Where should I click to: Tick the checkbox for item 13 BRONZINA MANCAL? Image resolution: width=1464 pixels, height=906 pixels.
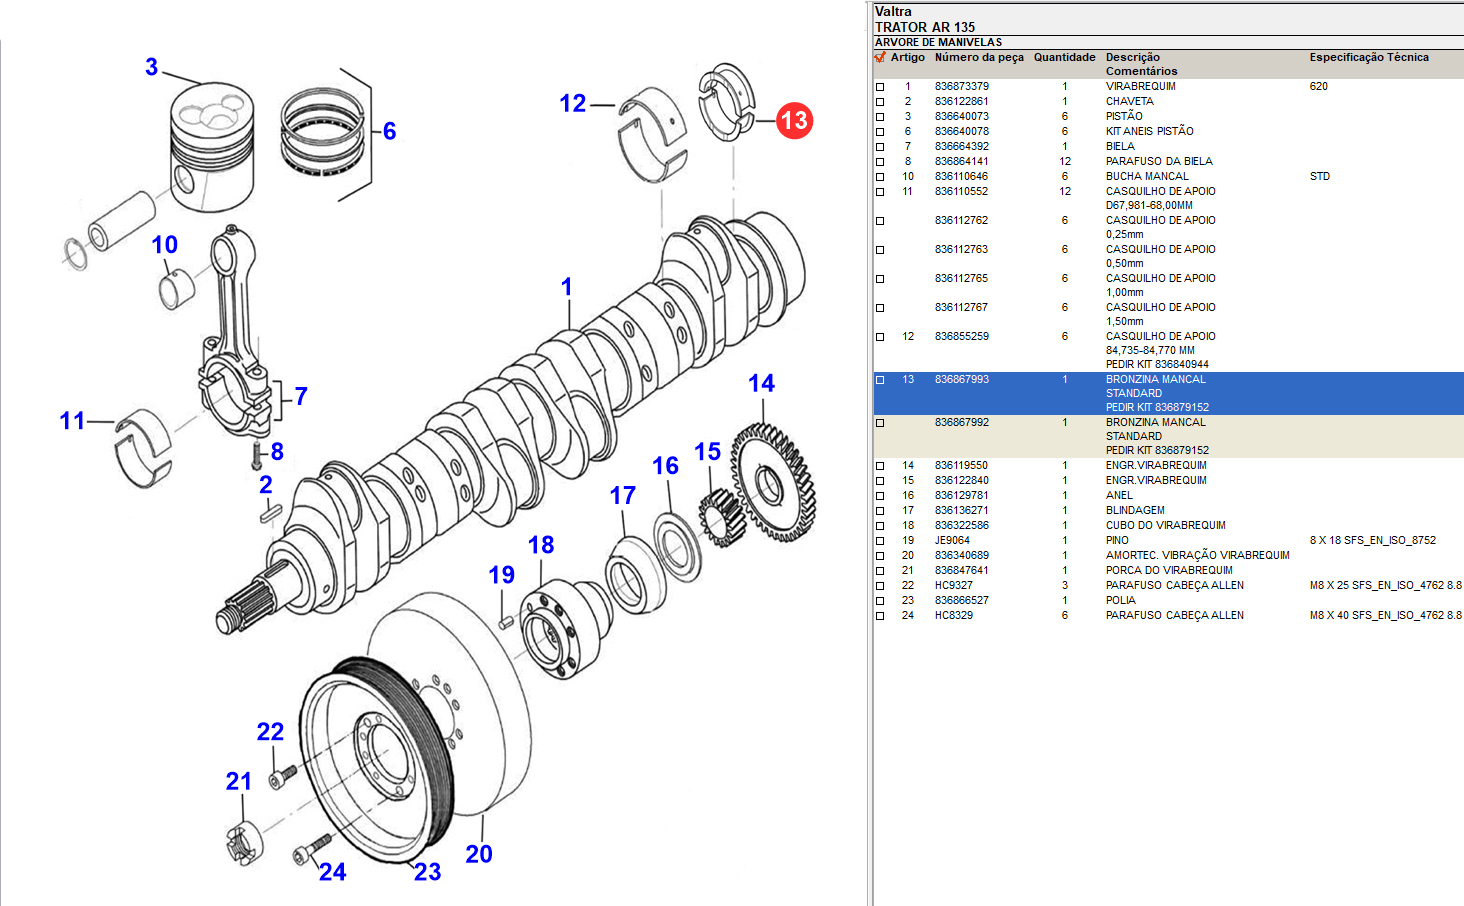tap(880, 380)
